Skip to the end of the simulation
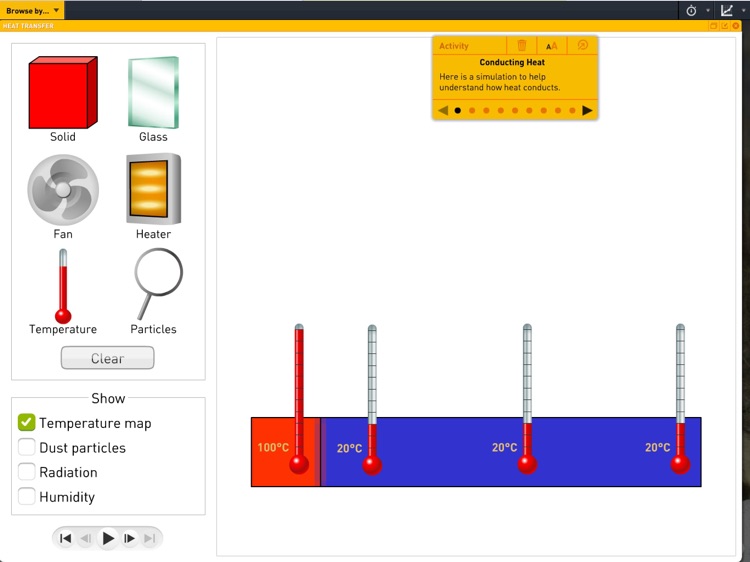Viewport: 750px width, 562px height. (150, 539)
